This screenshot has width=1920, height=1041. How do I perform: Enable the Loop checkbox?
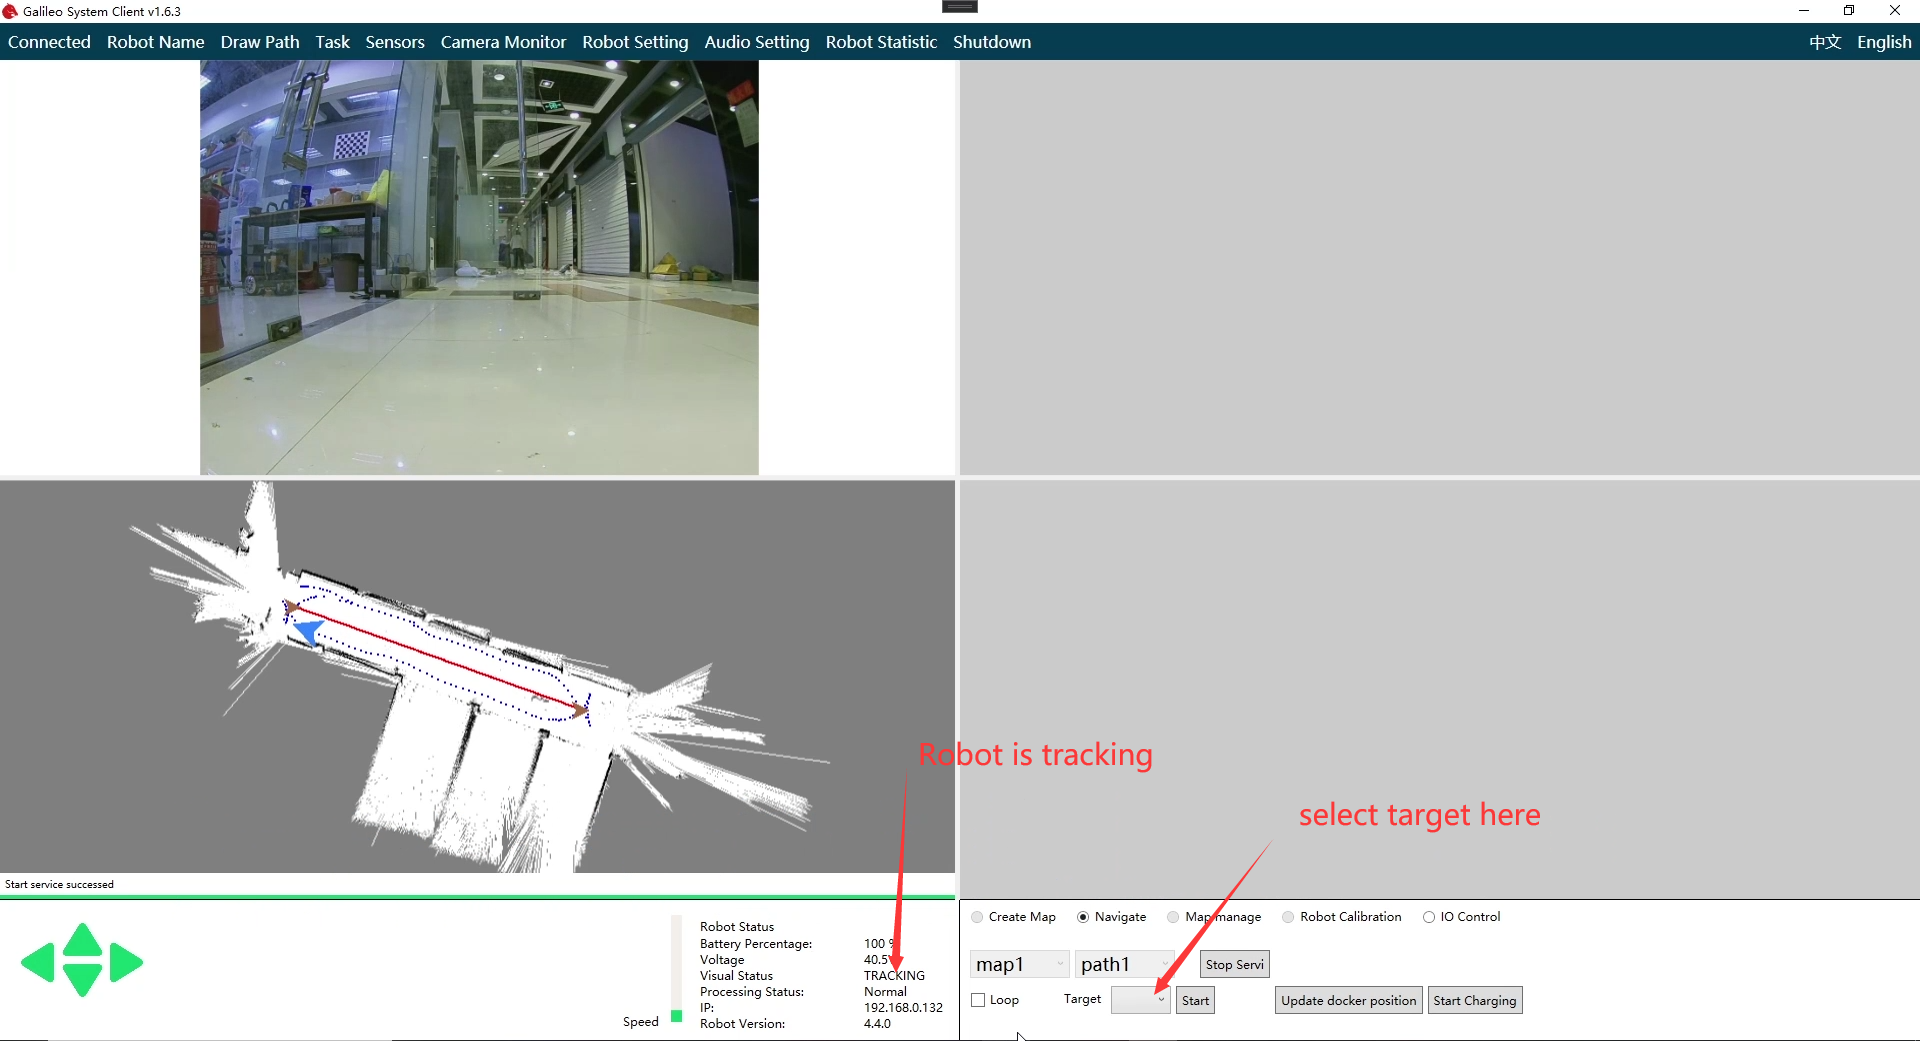point(979,1000)
